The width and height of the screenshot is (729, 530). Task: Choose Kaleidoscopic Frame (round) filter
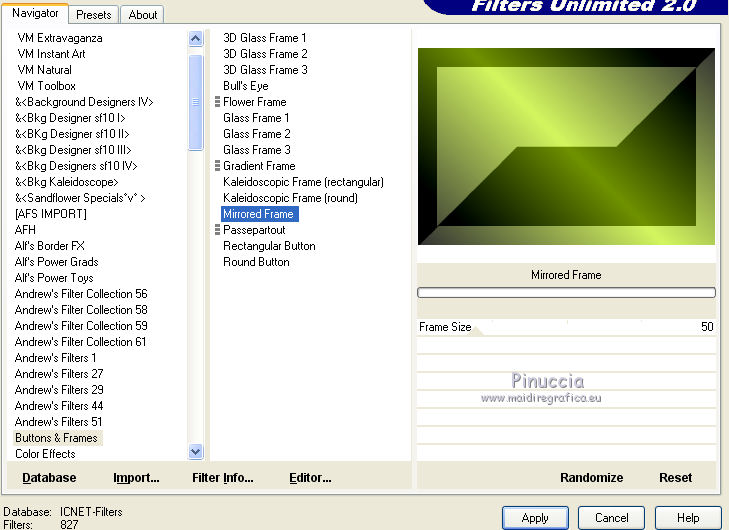[x=290, y=198]
